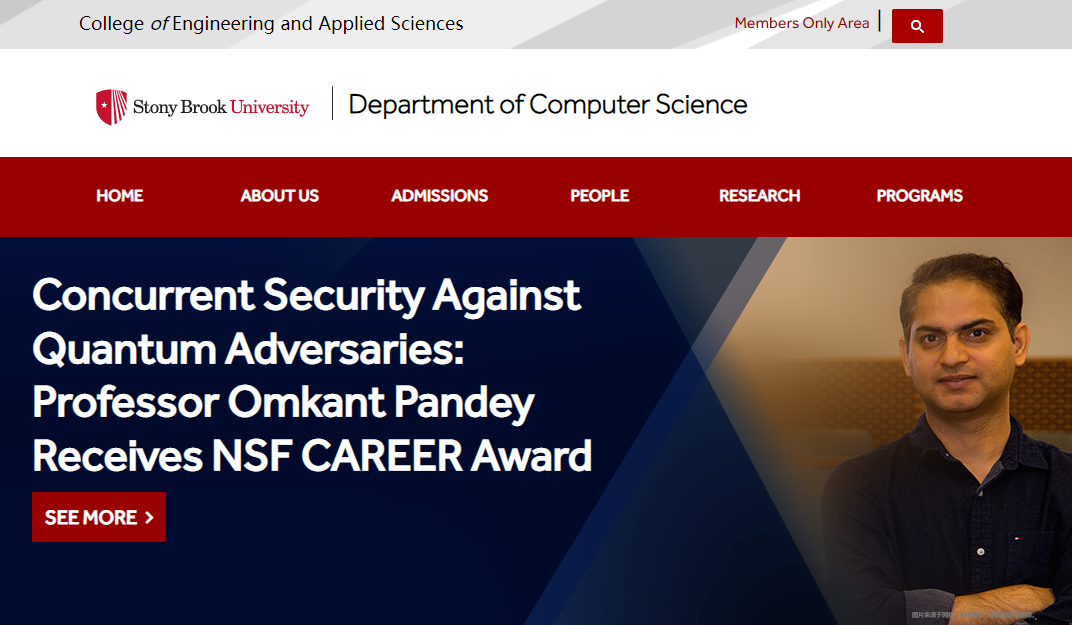Click the 'Professor Omkant Pandey' headline text
This screenshot has height=625, width=1072.
(x=283, y=402)
